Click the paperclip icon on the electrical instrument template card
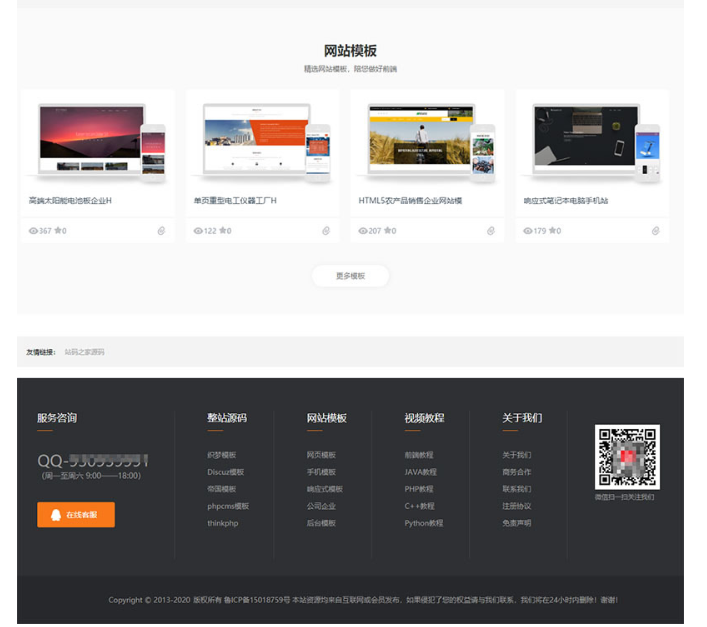 click(326, 231)
